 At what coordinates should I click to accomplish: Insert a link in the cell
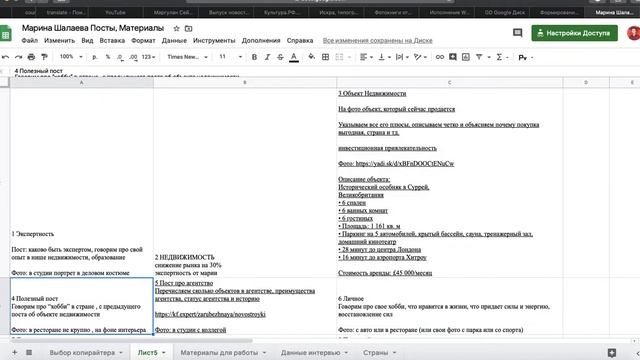[440, 57]
